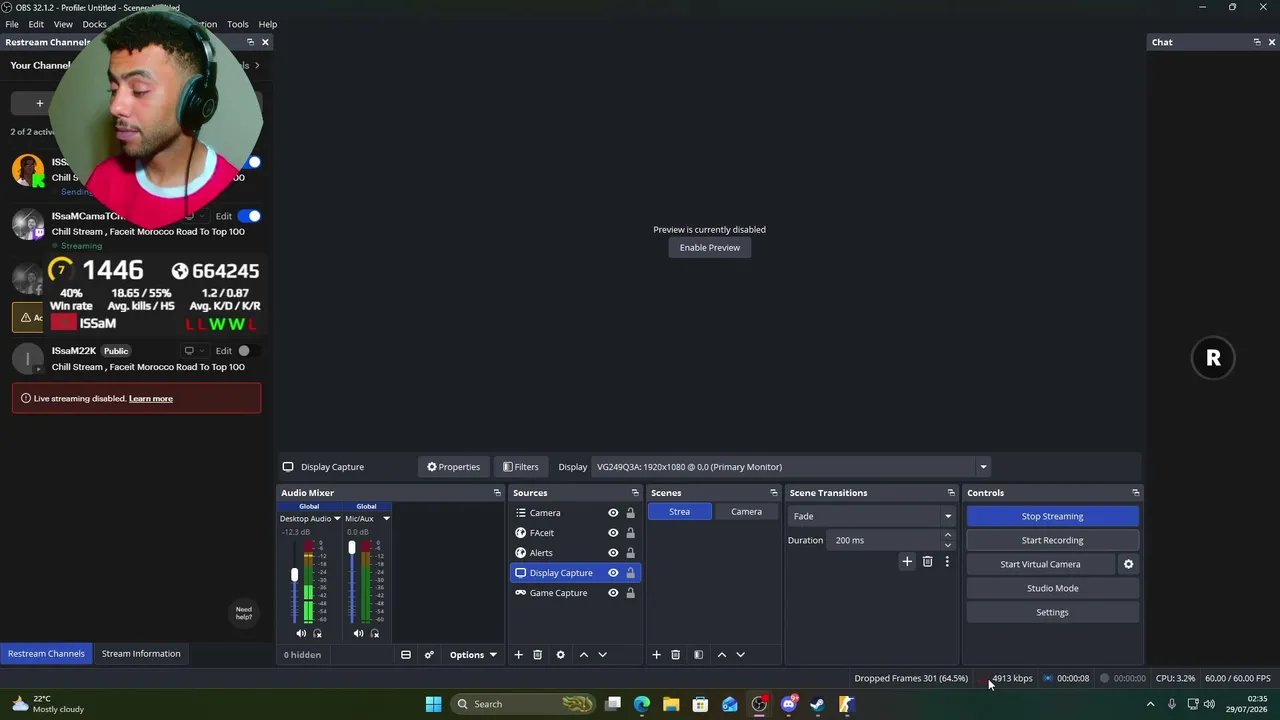This screenshot has height=720, width=1280.
Task: Toggle Desktop Audio monitoring headphone icon
Action: pos(318,633)
